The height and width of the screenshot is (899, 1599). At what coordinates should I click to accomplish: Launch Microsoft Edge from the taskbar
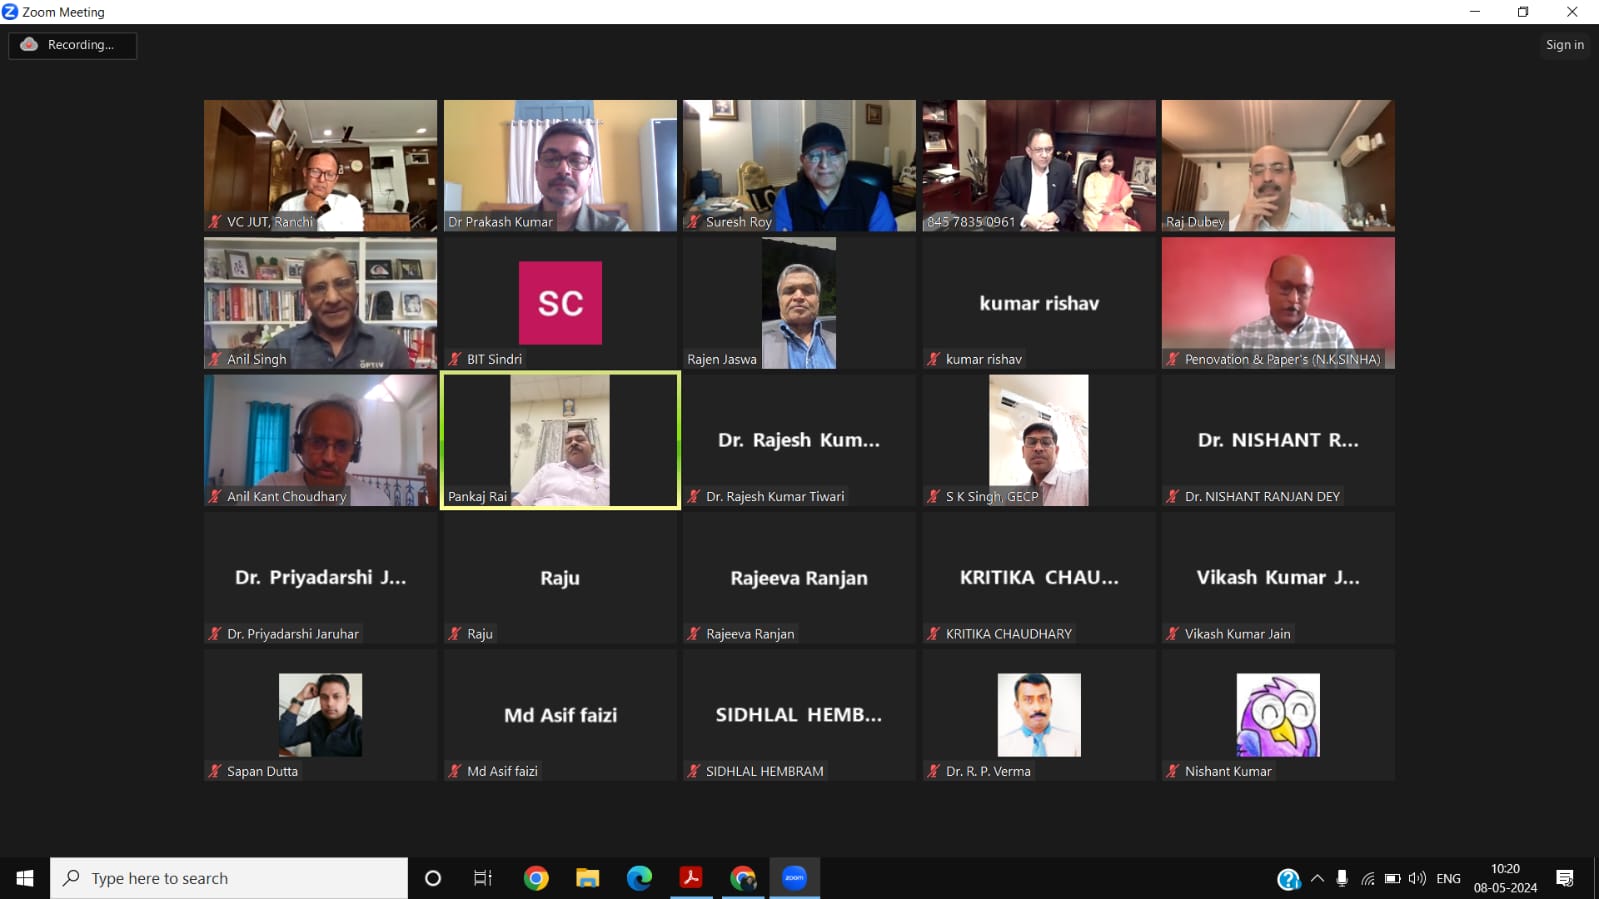(x=639, y=878)
